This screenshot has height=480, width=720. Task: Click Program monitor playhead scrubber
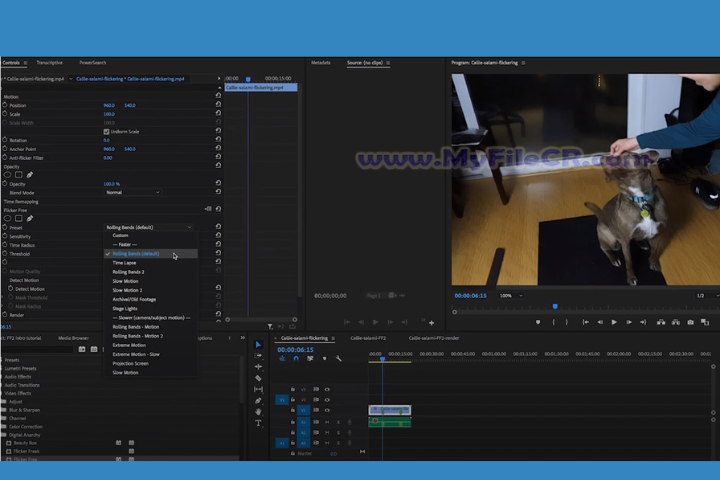555,306
